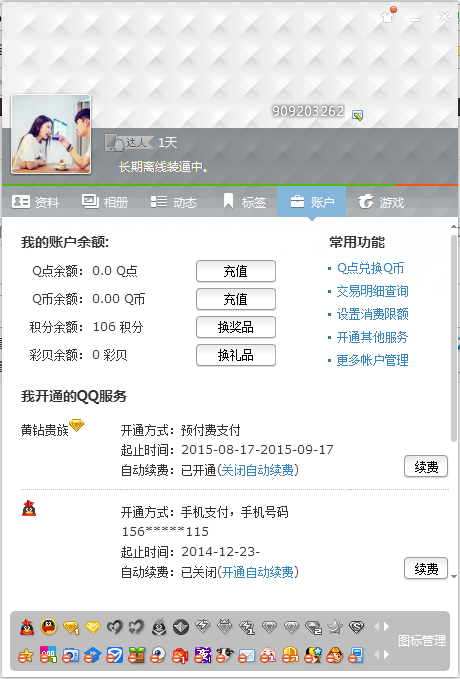The image size is (460, 679).
Task: Click the photo camera icon in the bottom icon row
Action: [71, 655]
